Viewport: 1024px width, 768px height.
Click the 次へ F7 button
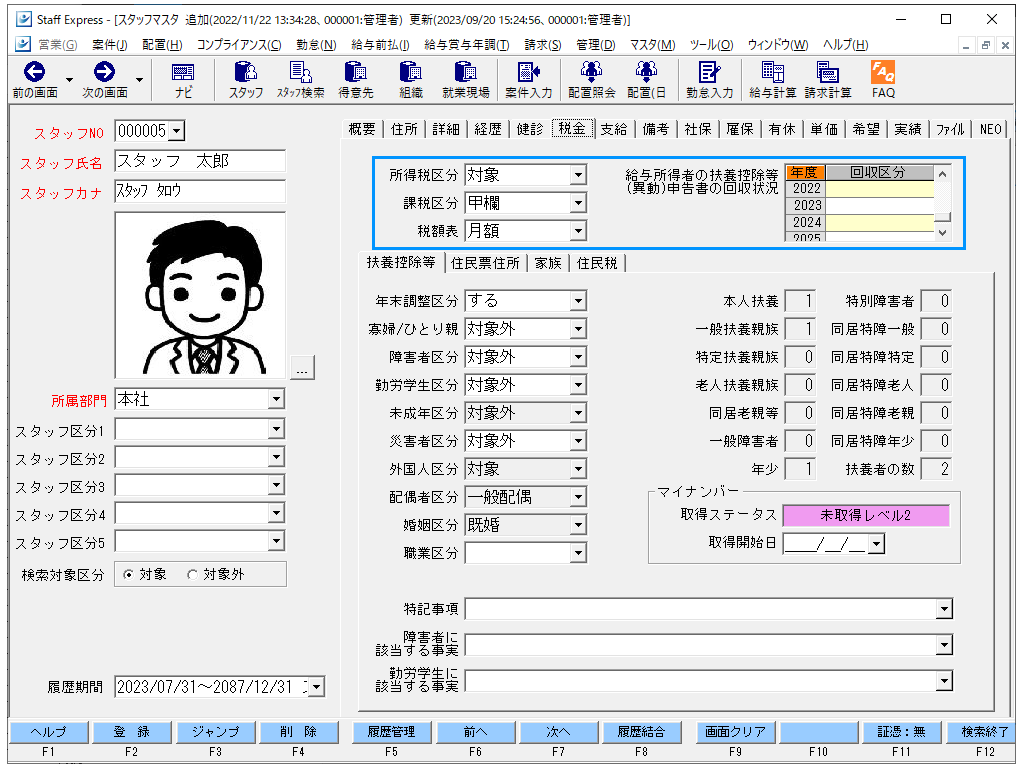click(558, 732)
